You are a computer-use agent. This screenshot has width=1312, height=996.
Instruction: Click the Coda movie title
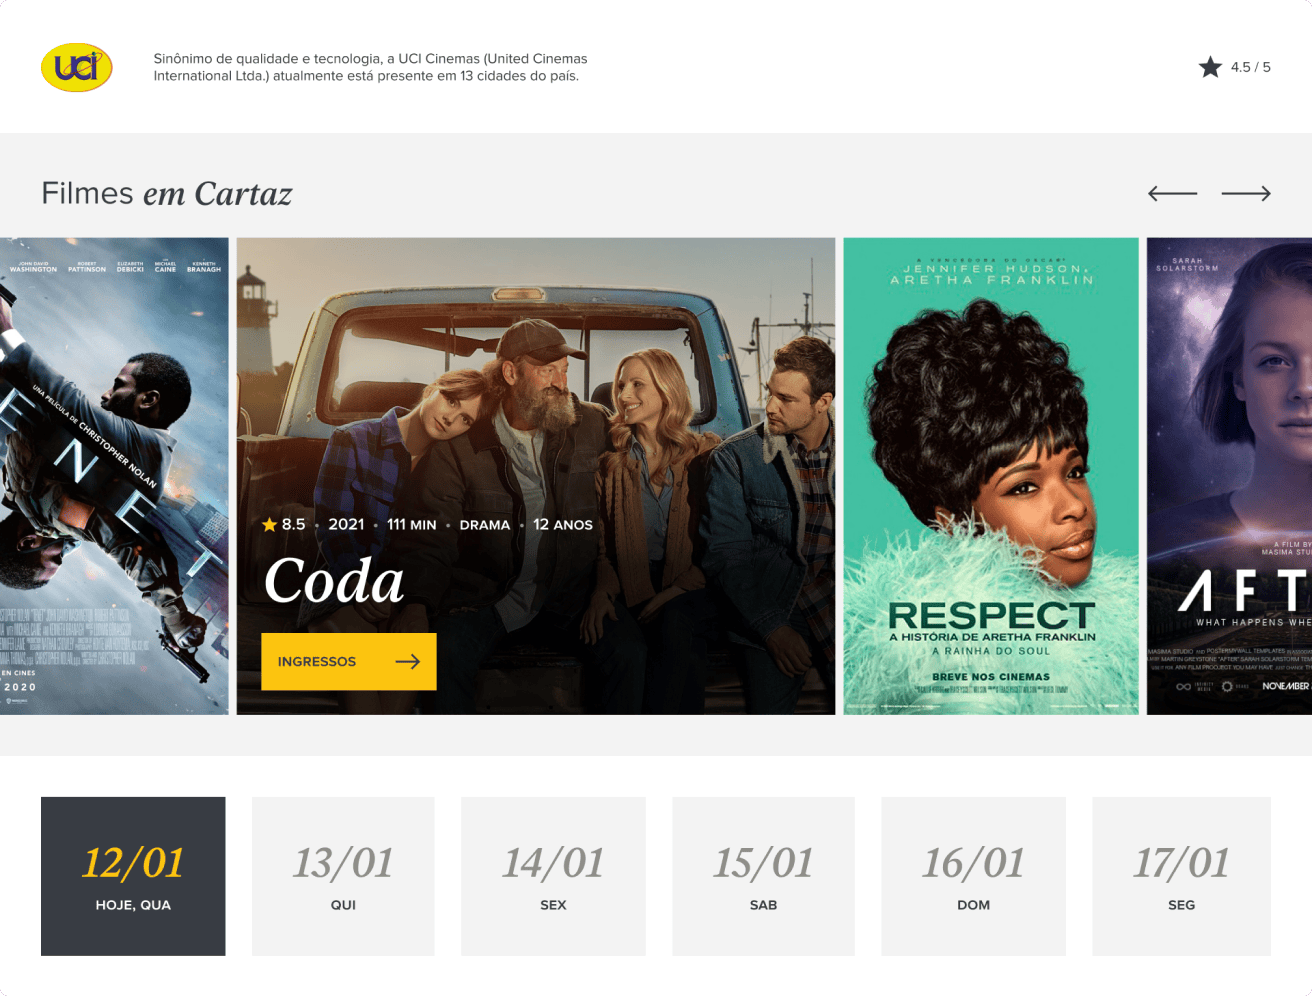tap(334, 581)
